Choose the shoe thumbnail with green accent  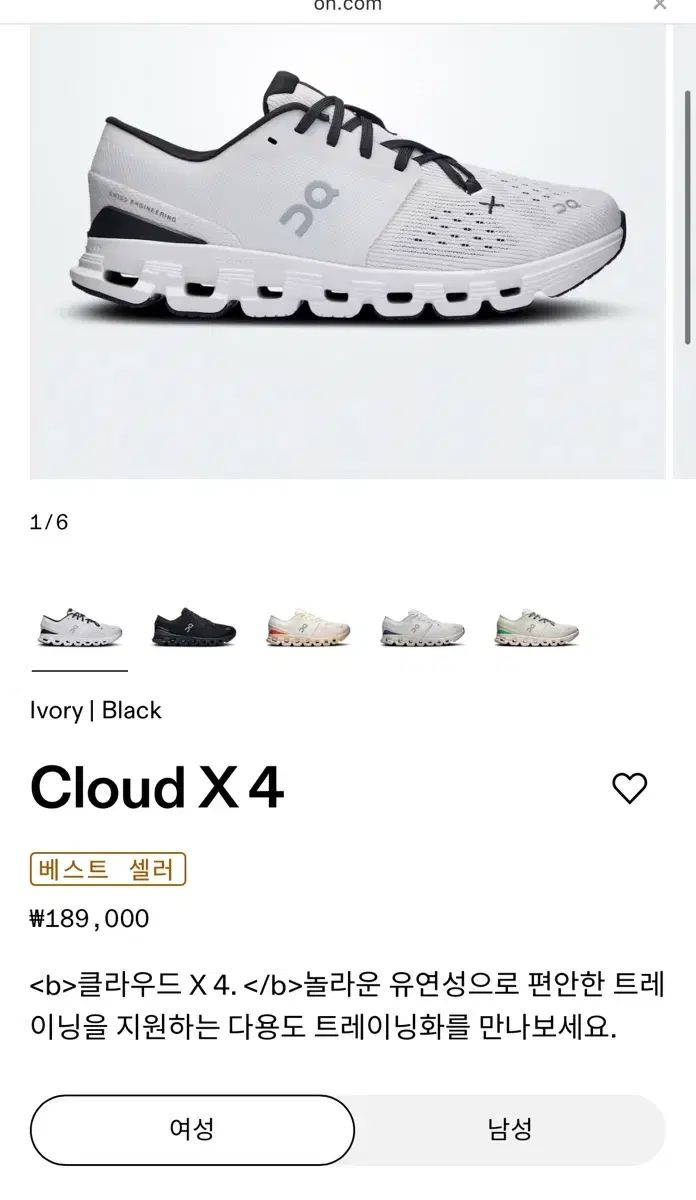(x=536, y=629)
